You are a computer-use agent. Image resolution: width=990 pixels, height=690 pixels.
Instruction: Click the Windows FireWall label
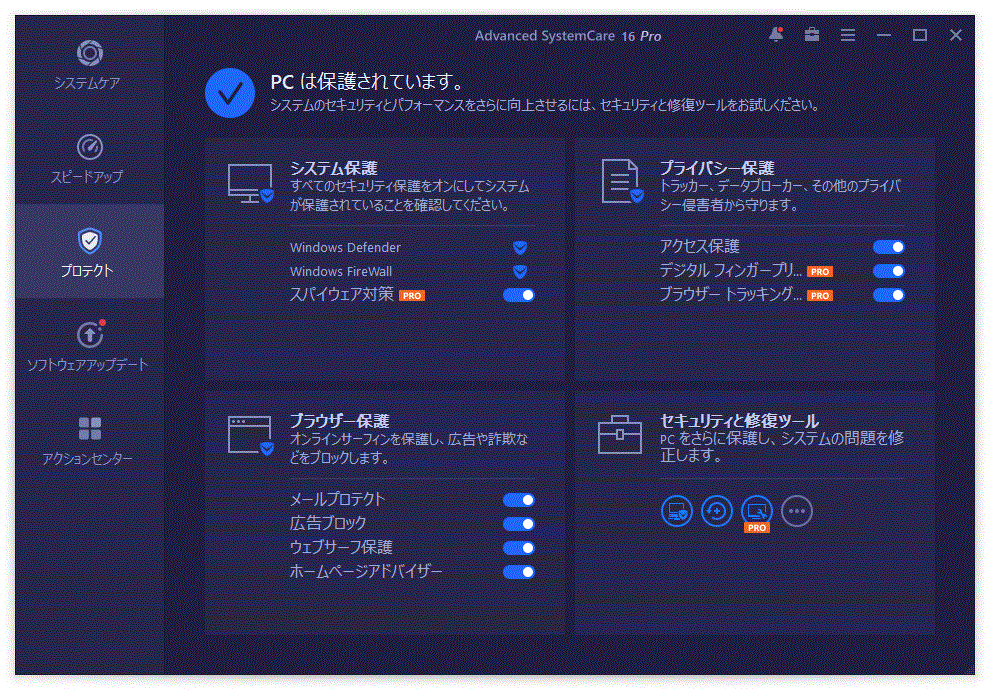click(x=341, y=271)
